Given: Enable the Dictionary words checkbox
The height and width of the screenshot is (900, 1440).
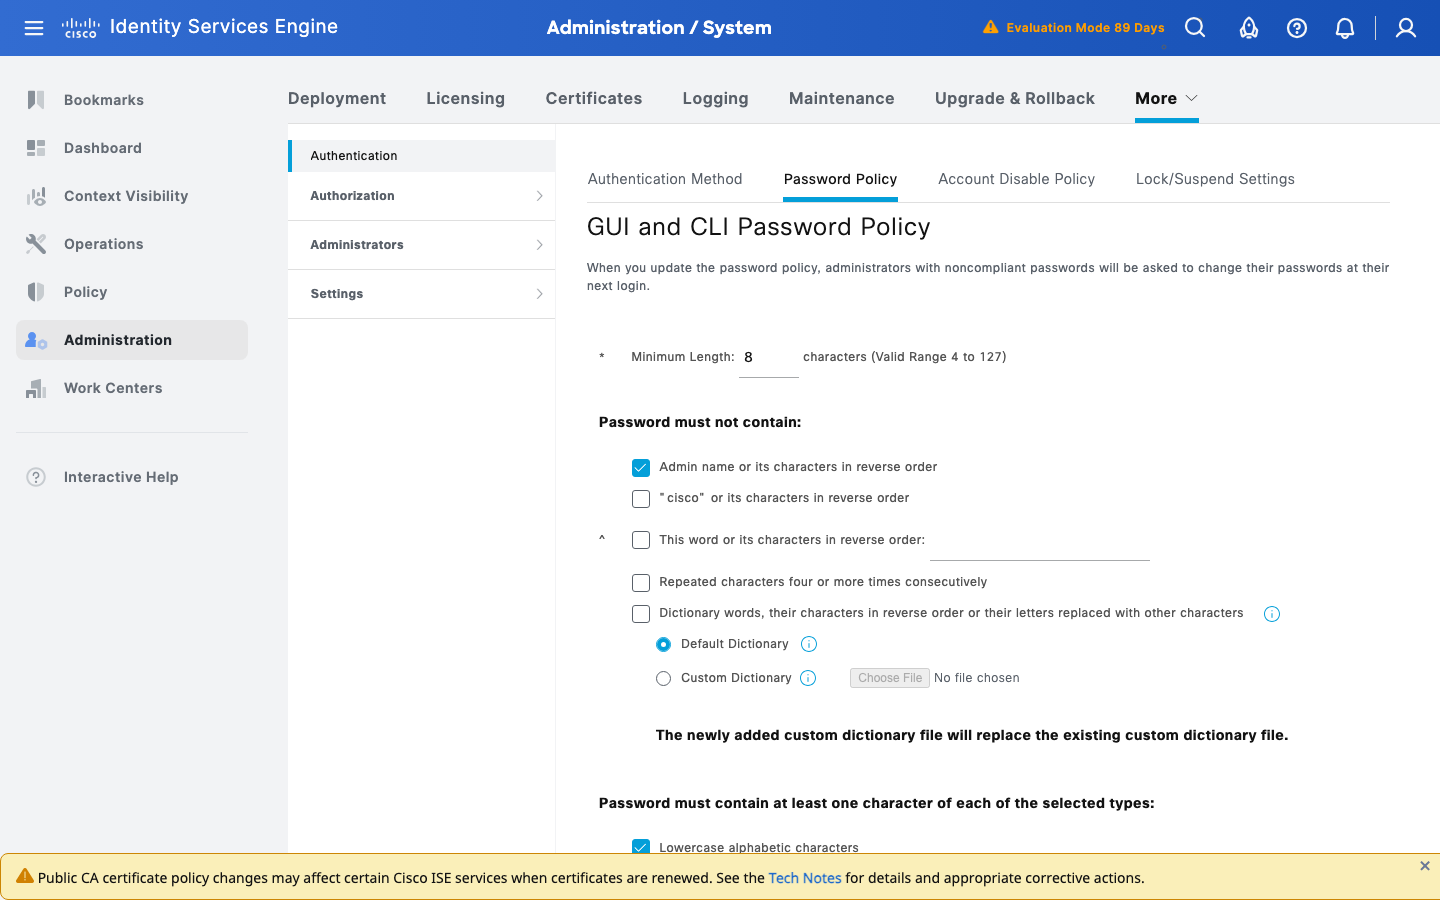Looking at the screenshot, I should [641, 614].
